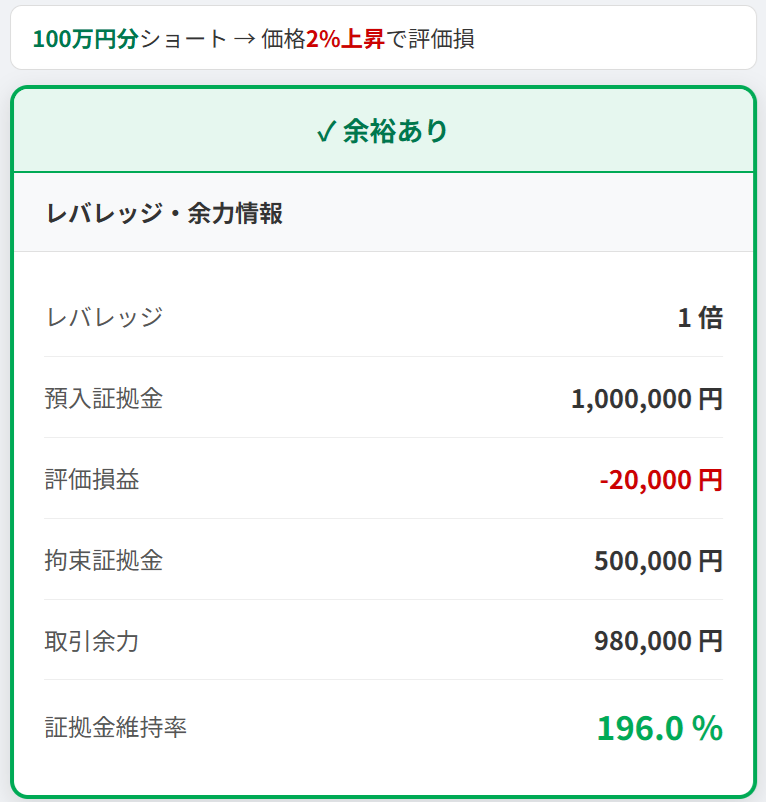Select the green 余裕あり status banner
The image size is (766, 802).
point(383,129)
